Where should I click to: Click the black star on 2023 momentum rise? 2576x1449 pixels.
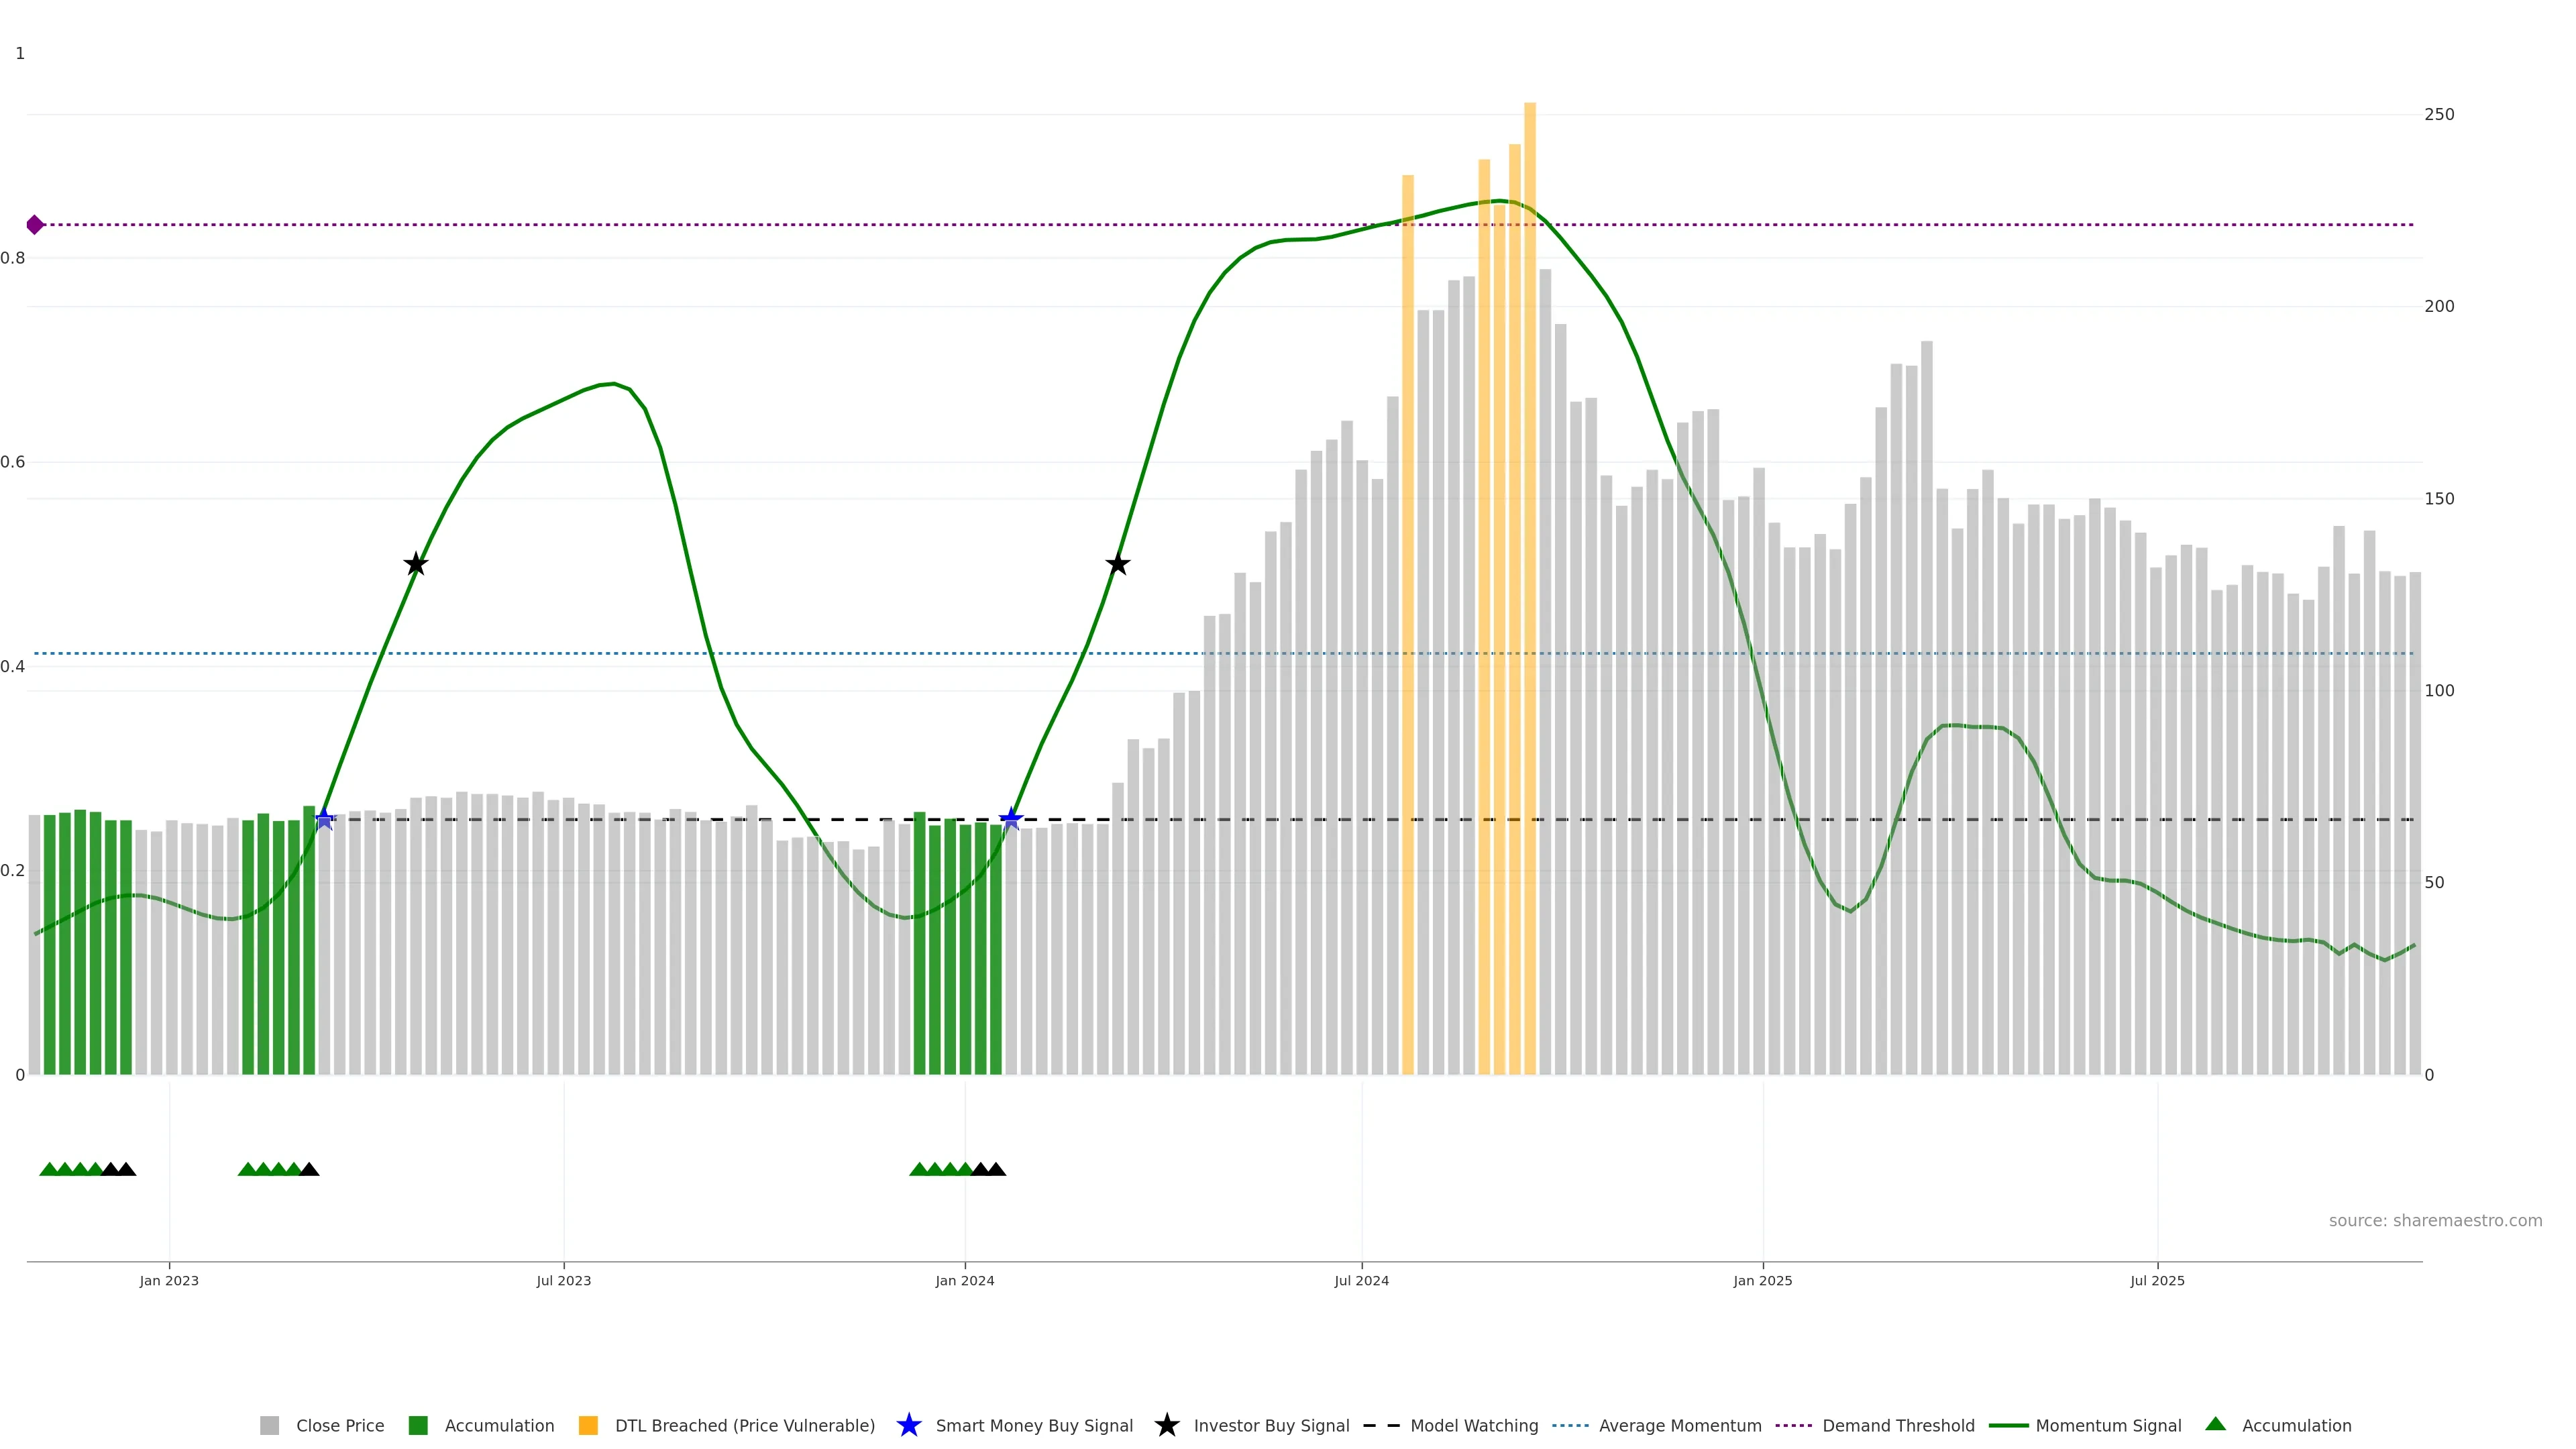[416, 565]
